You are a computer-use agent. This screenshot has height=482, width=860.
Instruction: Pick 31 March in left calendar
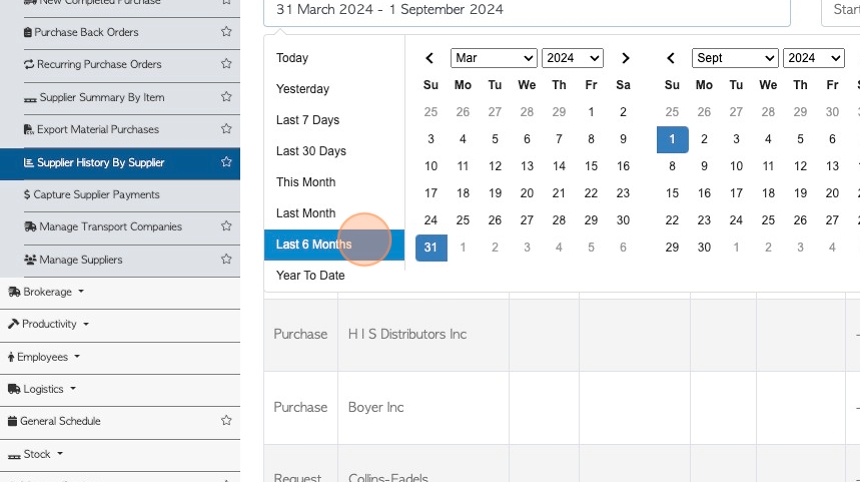pyautogui.click(x=431, y=247)
